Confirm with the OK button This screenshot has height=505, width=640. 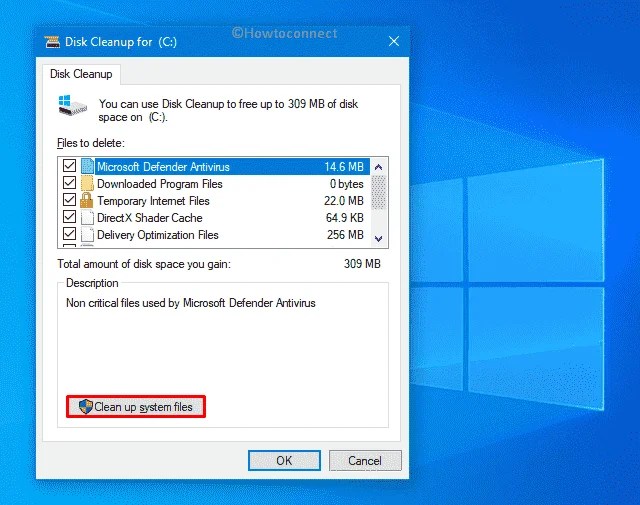[284, 461]
